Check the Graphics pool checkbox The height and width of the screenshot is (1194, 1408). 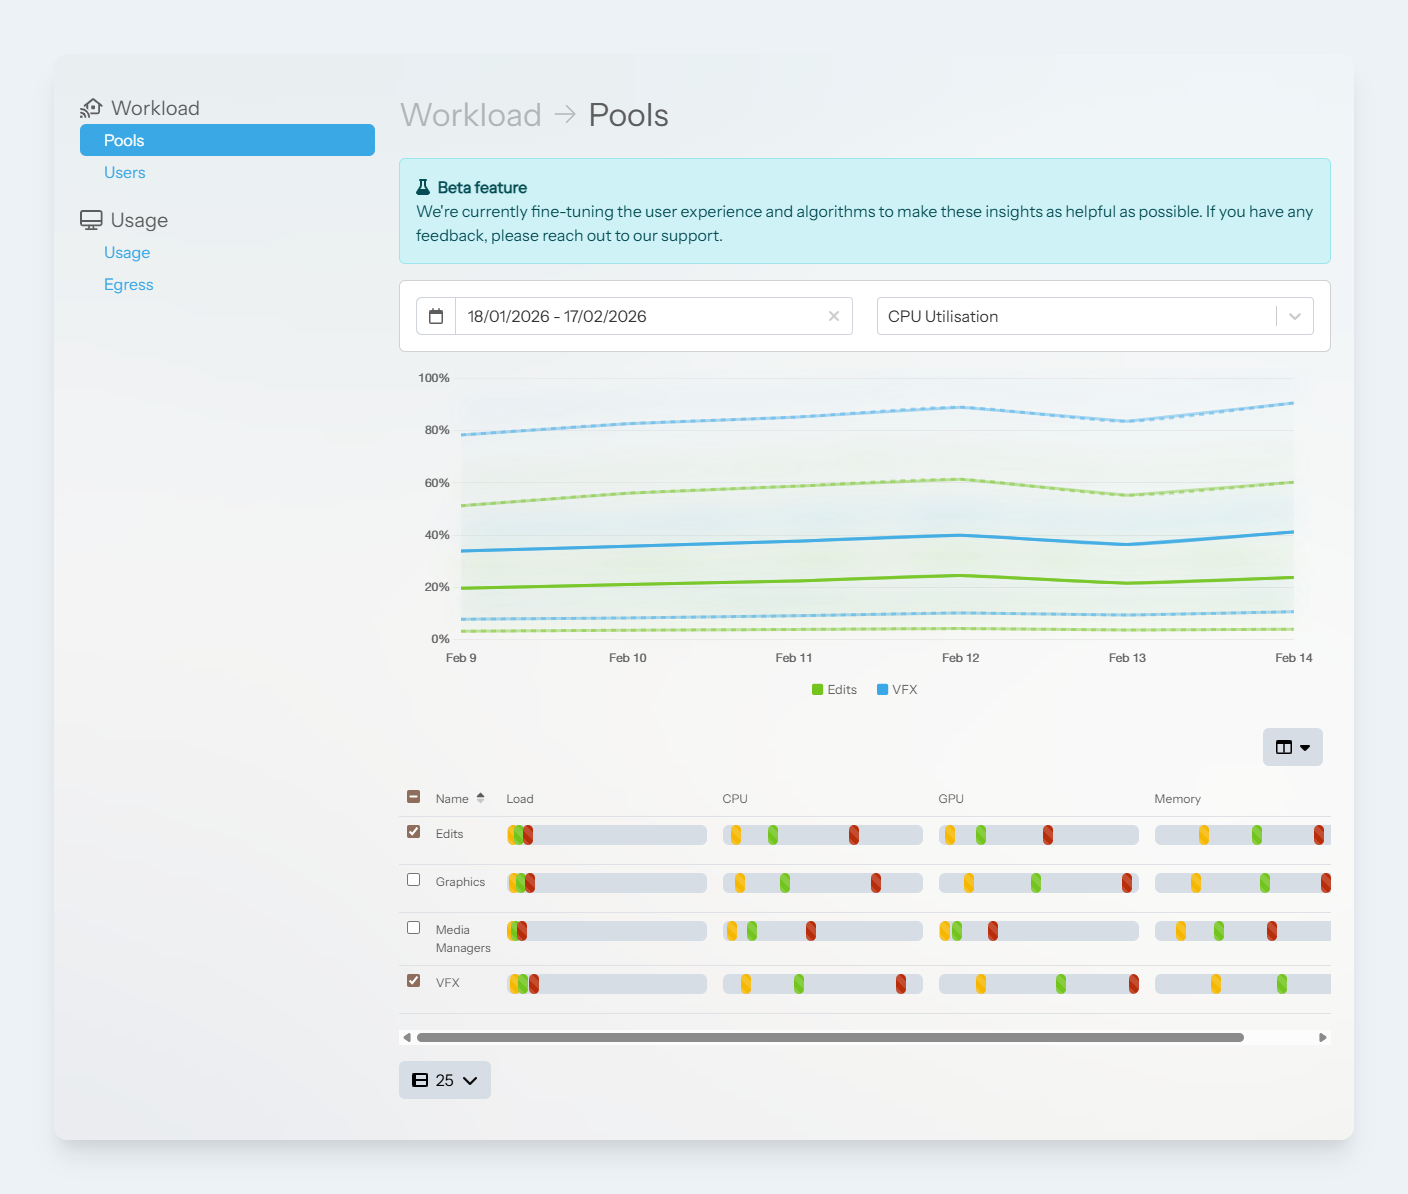pyautogui.click(x=413, y=880)
